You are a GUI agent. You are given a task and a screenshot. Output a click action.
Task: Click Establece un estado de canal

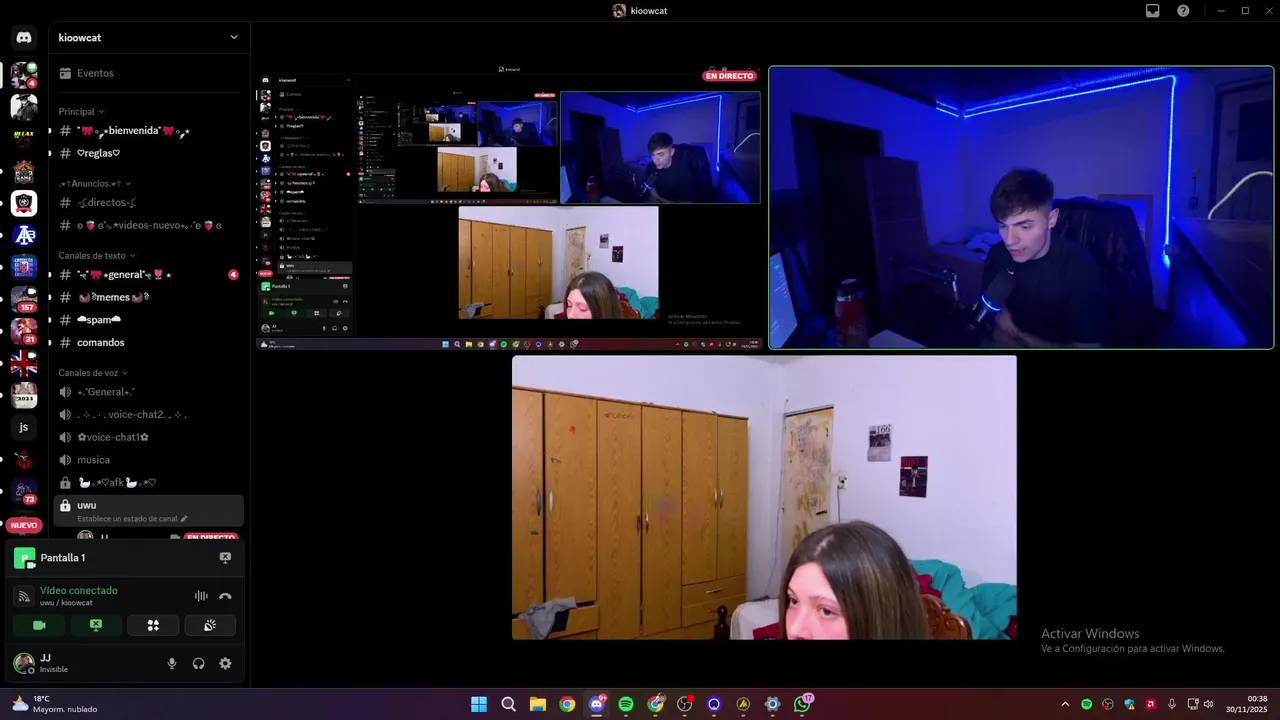coord(132,519)
